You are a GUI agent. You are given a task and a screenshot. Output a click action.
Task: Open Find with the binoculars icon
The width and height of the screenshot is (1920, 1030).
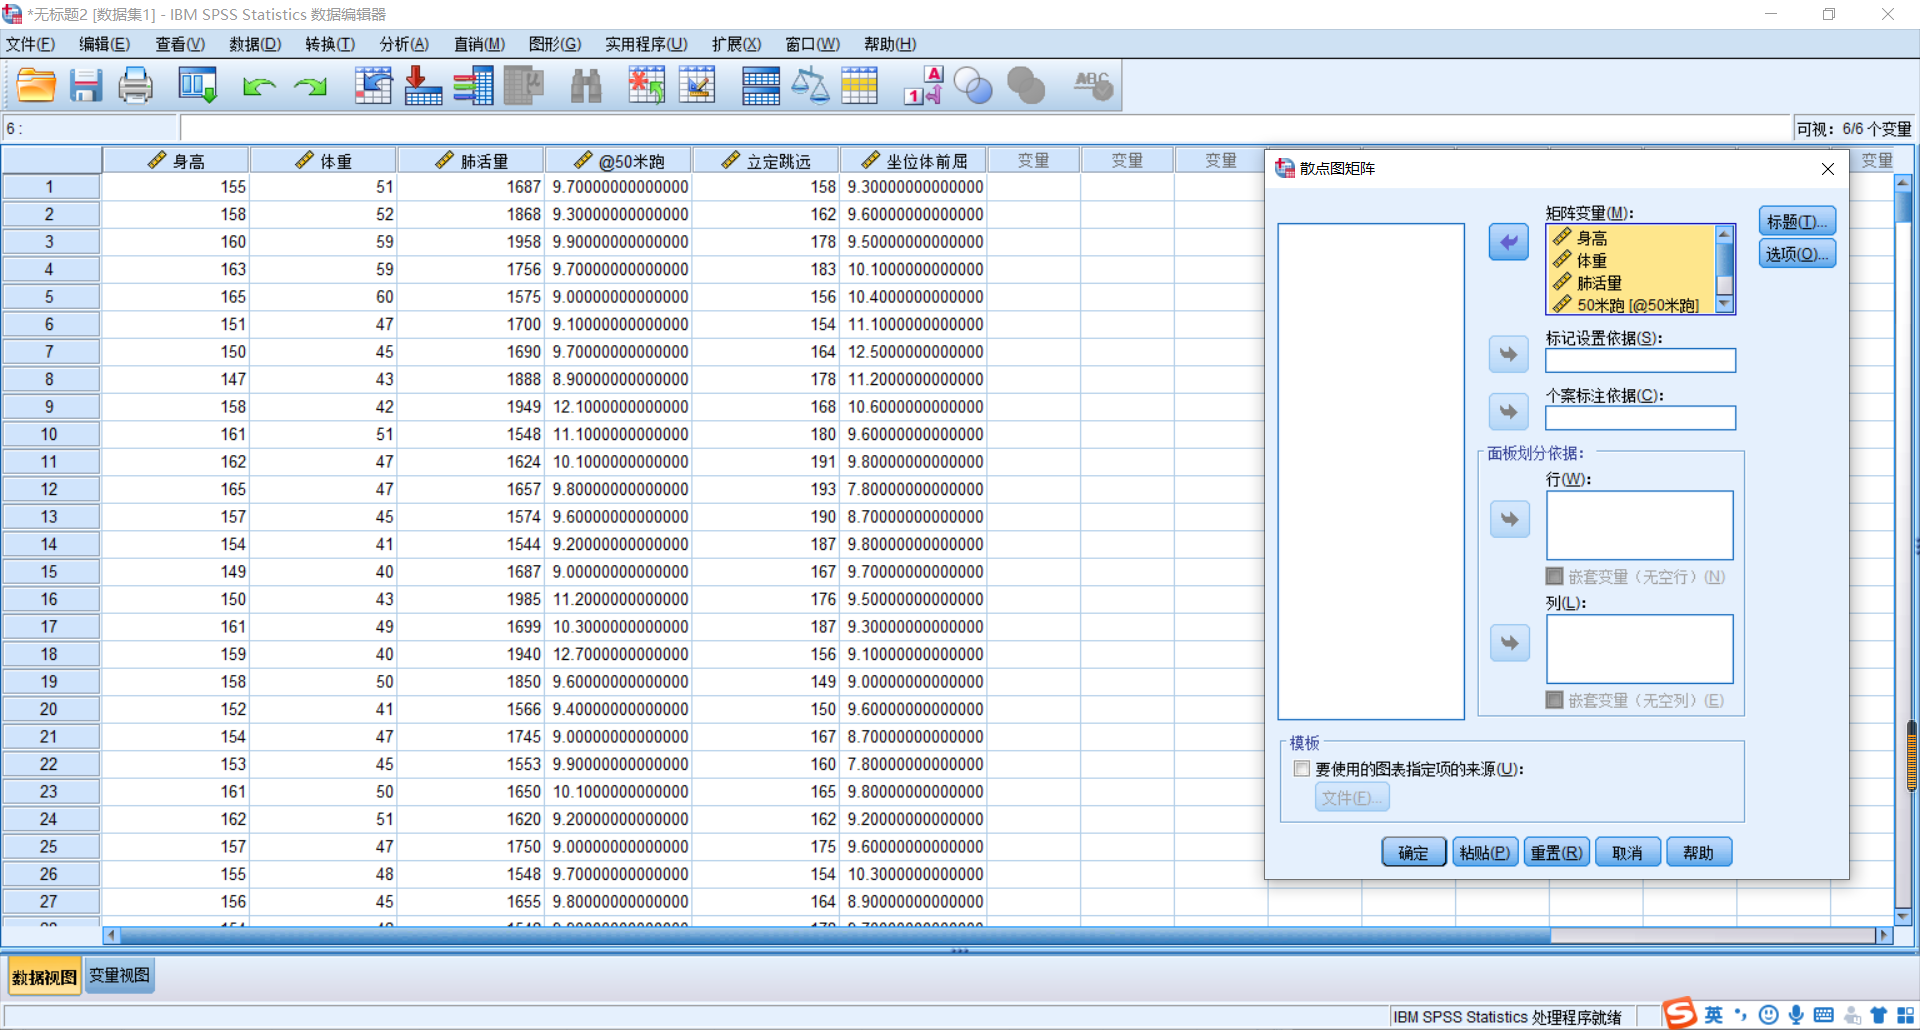pos(586,86)
